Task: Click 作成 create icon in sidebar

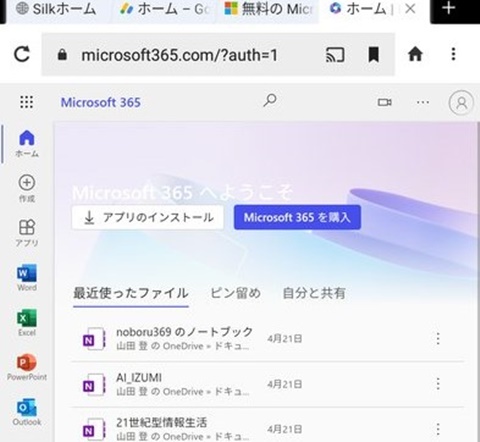Action: 27,188
